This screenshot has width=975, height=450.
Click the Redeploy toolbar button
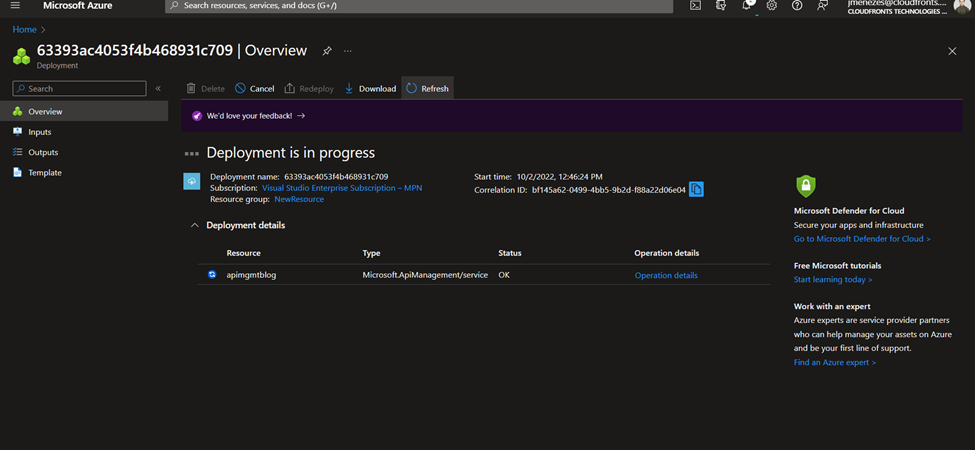(309, 88)
